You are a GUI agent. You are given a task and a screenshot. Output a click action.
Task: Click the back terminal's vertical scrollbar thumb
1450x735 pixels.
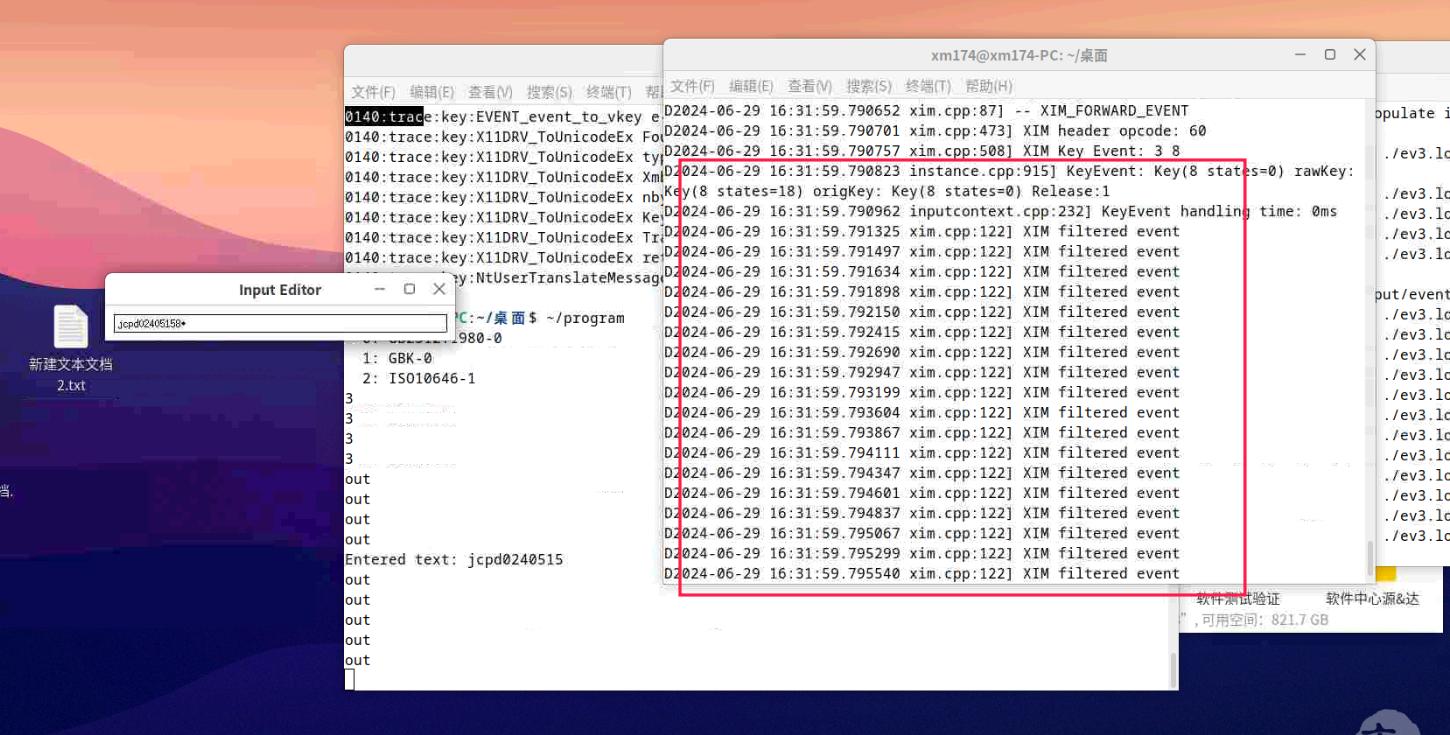[1173, 668]
